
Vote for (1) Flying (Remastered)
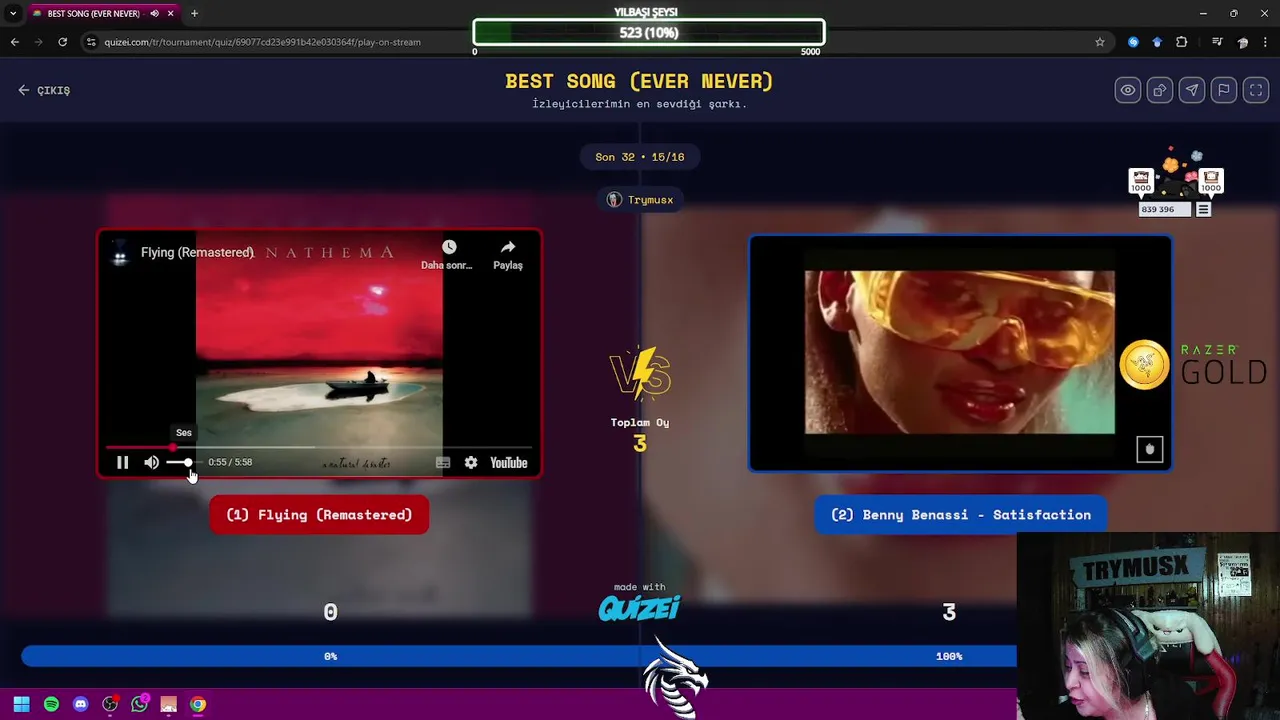click(x=319, y=515)
